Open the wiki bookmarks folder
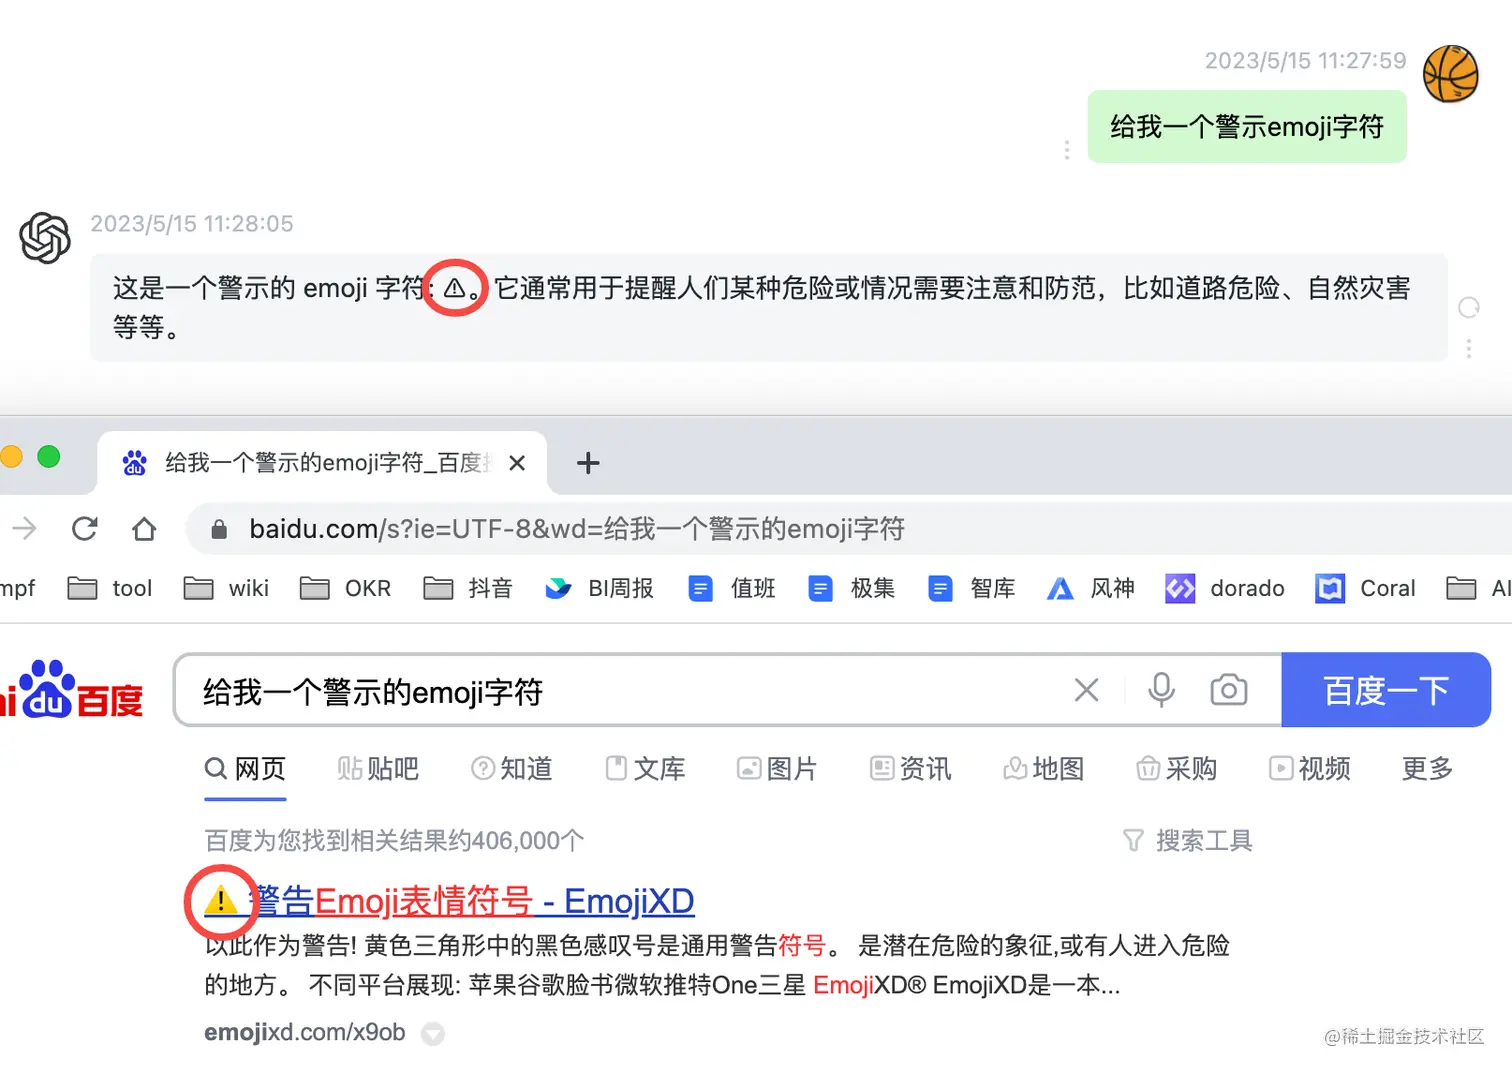Screen dimensions: 1512x1074 (x=226, y=588)
